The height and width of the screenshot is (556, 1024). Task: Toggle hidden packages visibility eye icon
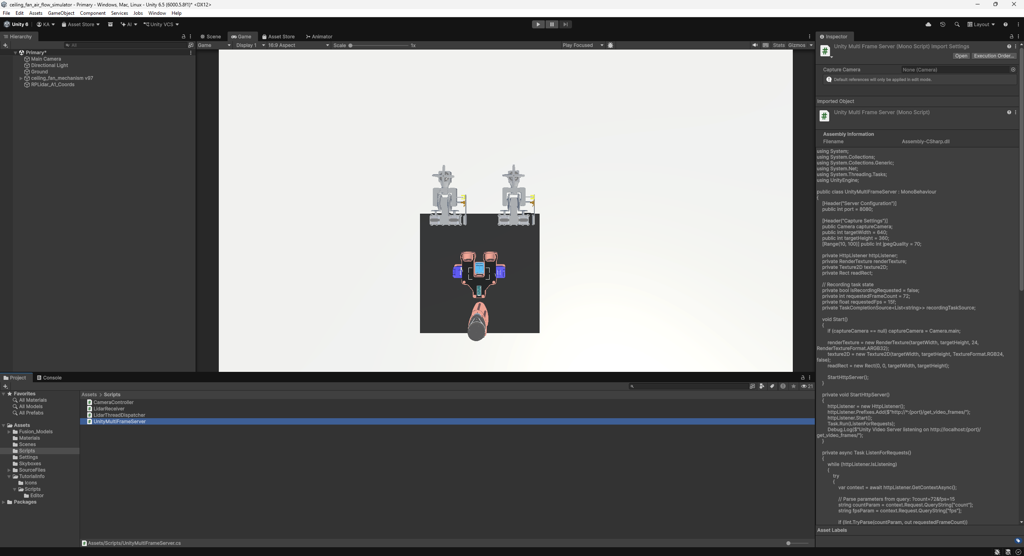click(x=807, y=386)
